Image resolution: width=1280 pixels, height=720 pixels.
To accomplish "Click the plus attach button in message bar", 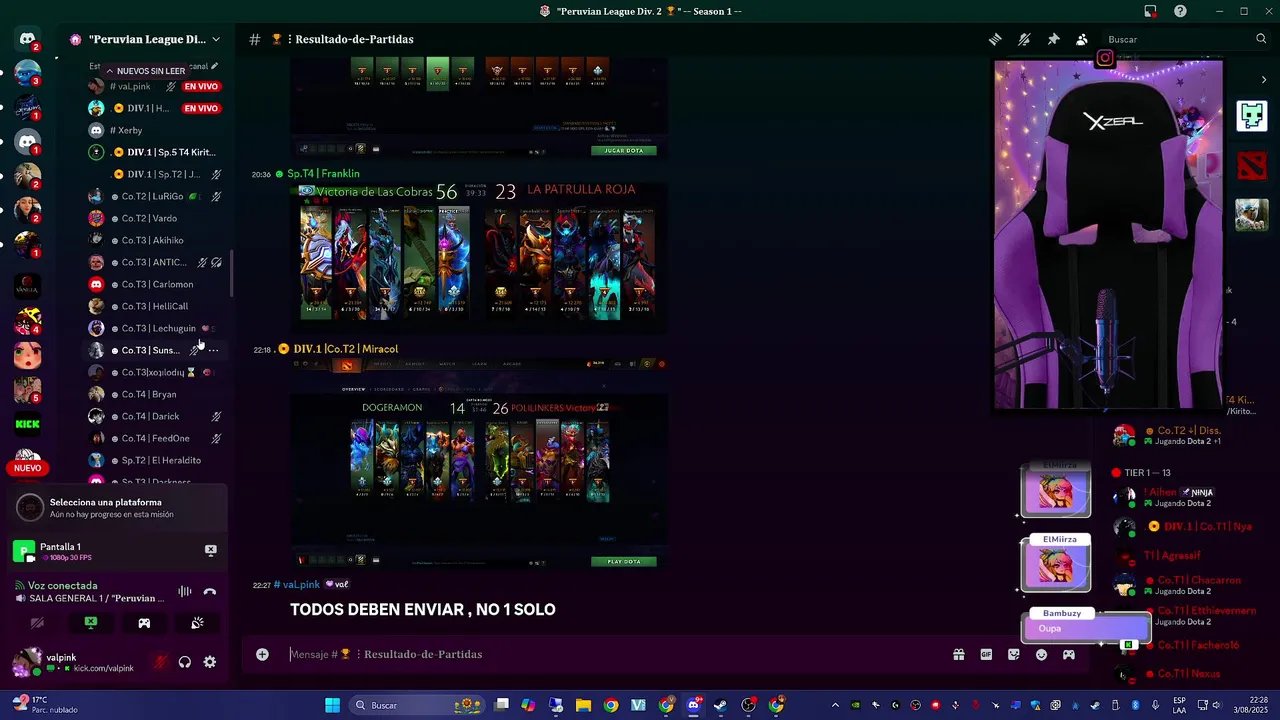I will point(262,654).
